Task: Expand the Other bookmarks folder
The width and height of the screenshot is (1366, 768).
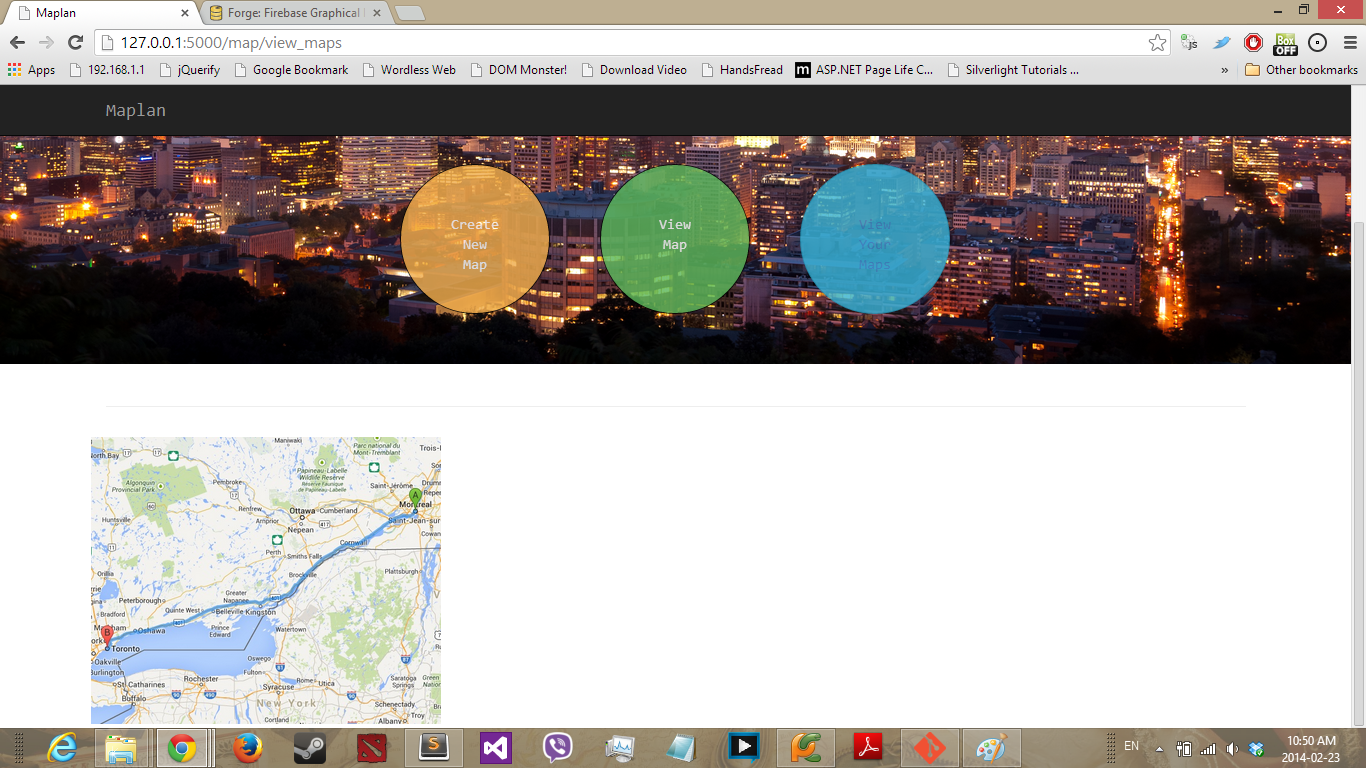Action: [x=1301, y=70]
